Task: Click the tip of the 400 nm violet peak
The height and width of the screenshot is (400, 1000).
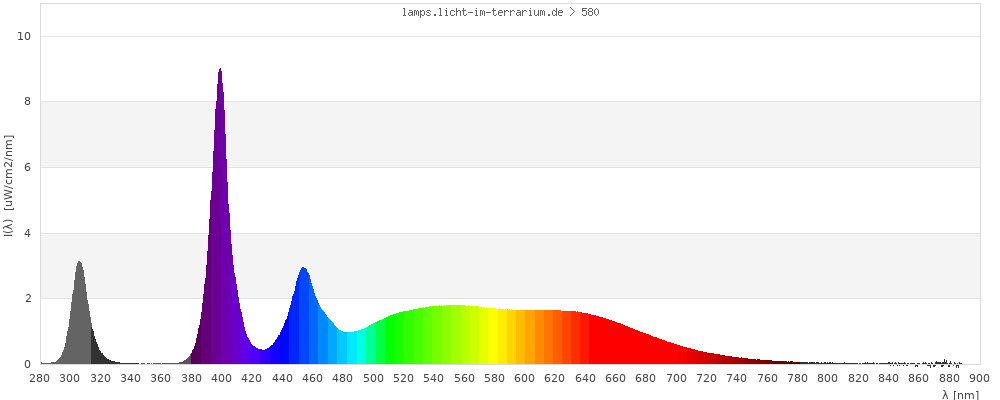Action: click(220, 72)
